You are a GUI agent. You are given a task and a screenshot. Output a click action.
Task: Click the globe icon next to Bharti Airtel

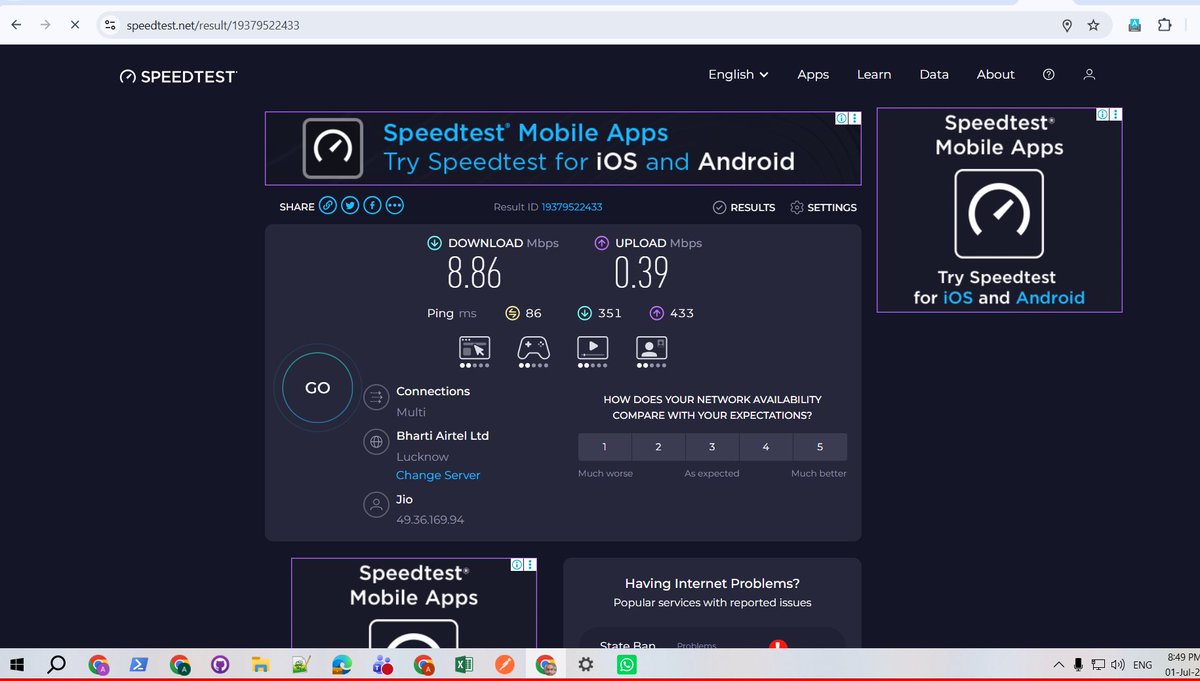[376, 441]
